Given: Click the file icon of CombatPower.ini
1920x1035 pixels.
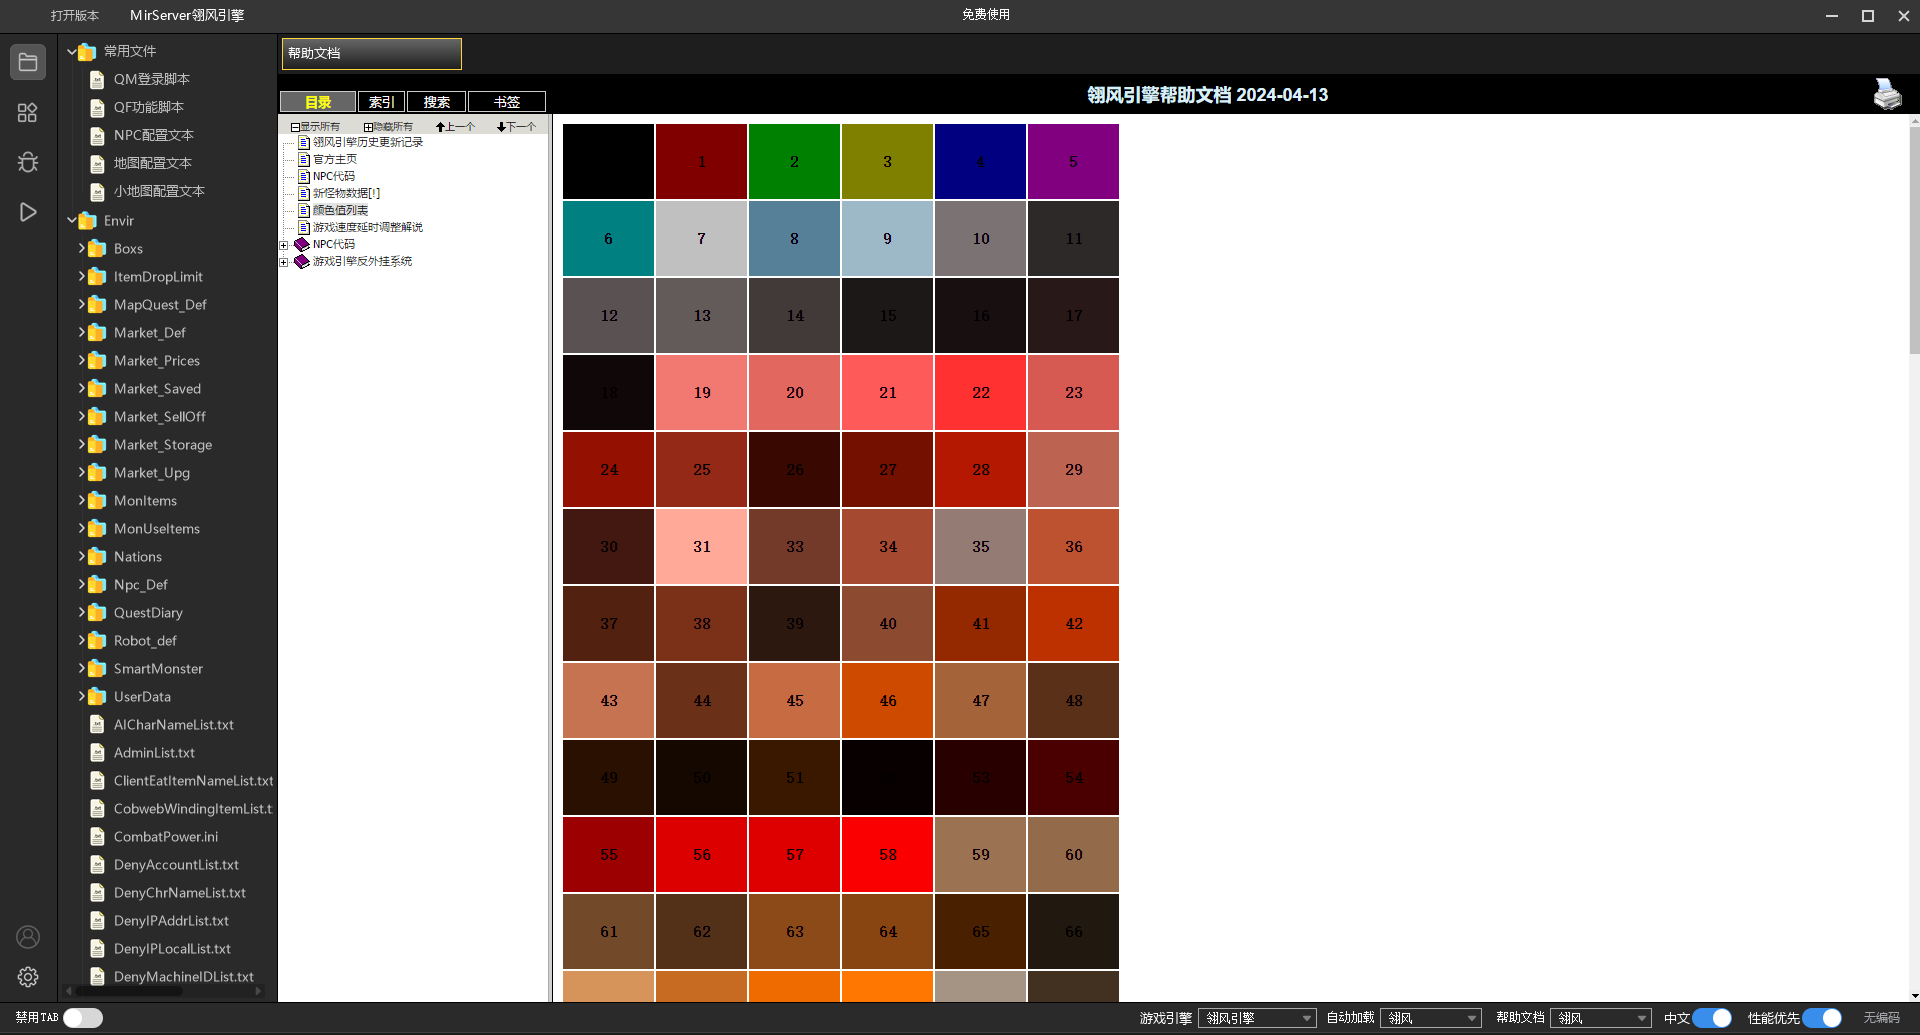Looking at the screenshot, I should (x=97, y=836).
